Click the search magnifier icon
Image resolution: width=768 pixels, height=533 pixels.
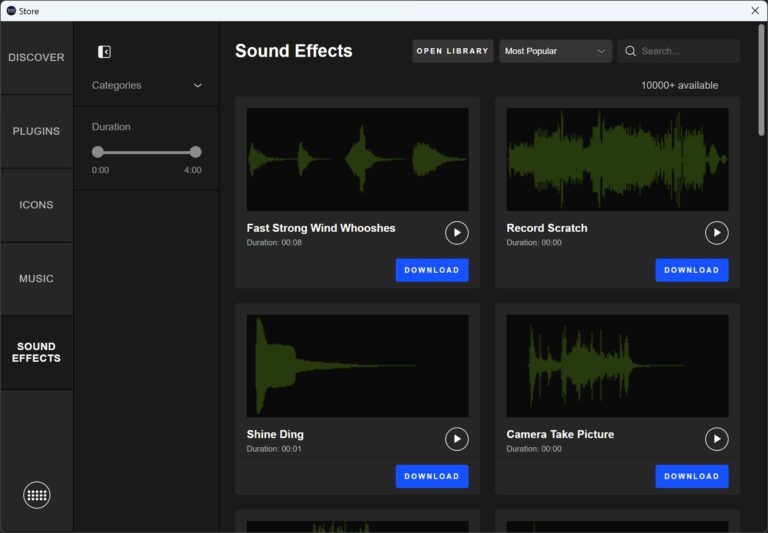(630, 51)
